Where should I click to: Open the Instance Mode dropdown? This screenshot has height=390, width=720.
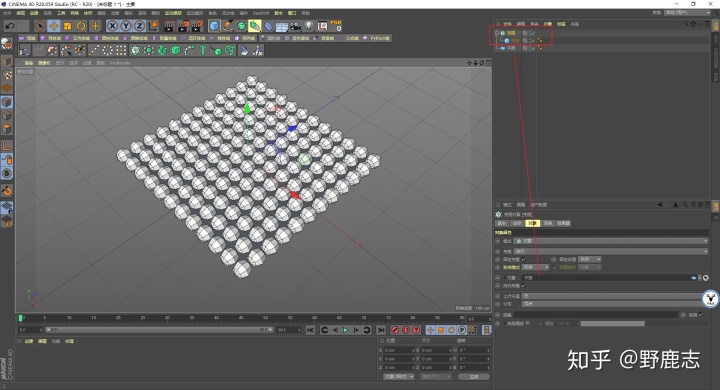tap(536, 267)
